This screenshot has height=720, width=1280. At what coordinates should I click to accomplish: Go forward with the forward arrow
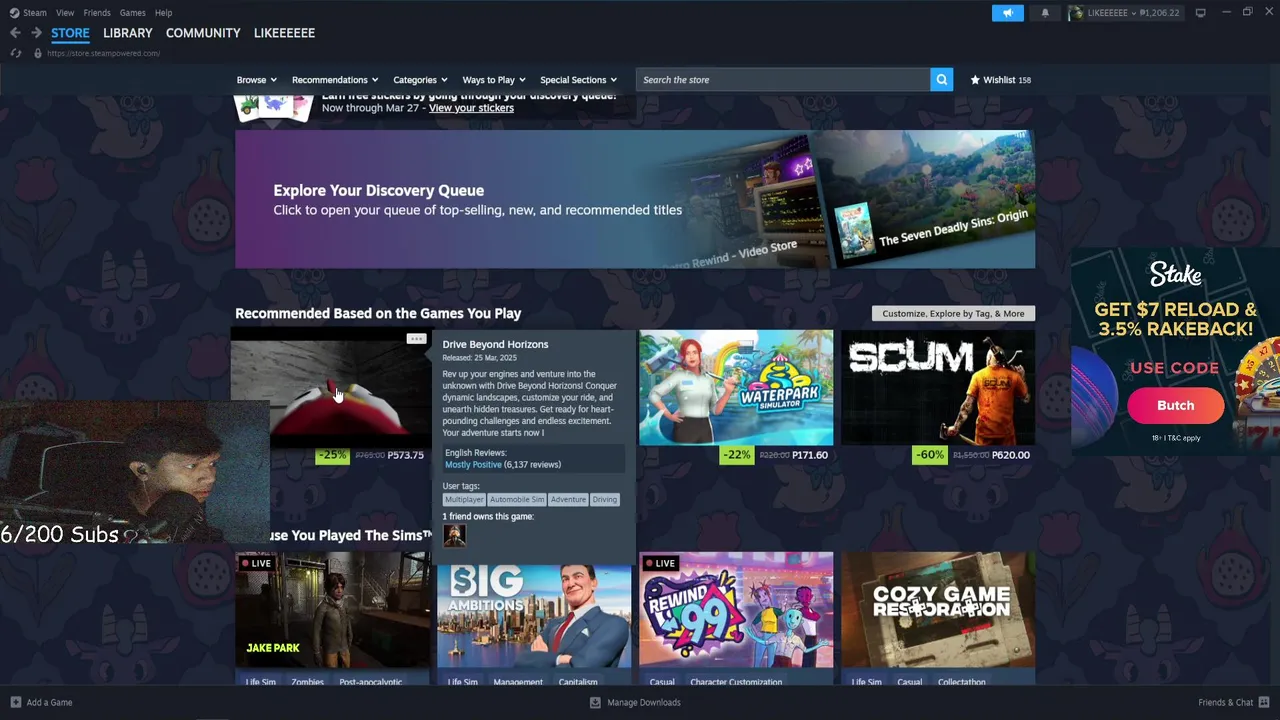[36, 33]
